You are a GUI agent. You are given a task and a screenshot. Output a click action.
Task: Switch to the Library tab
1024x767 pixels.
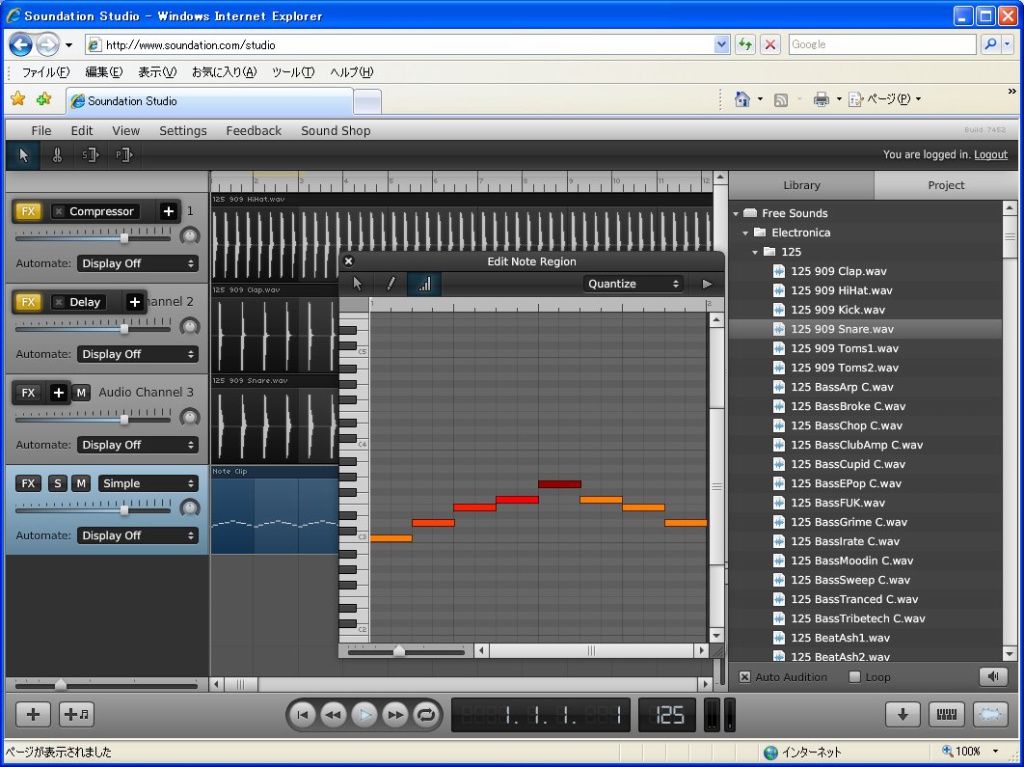coord(801,186)
